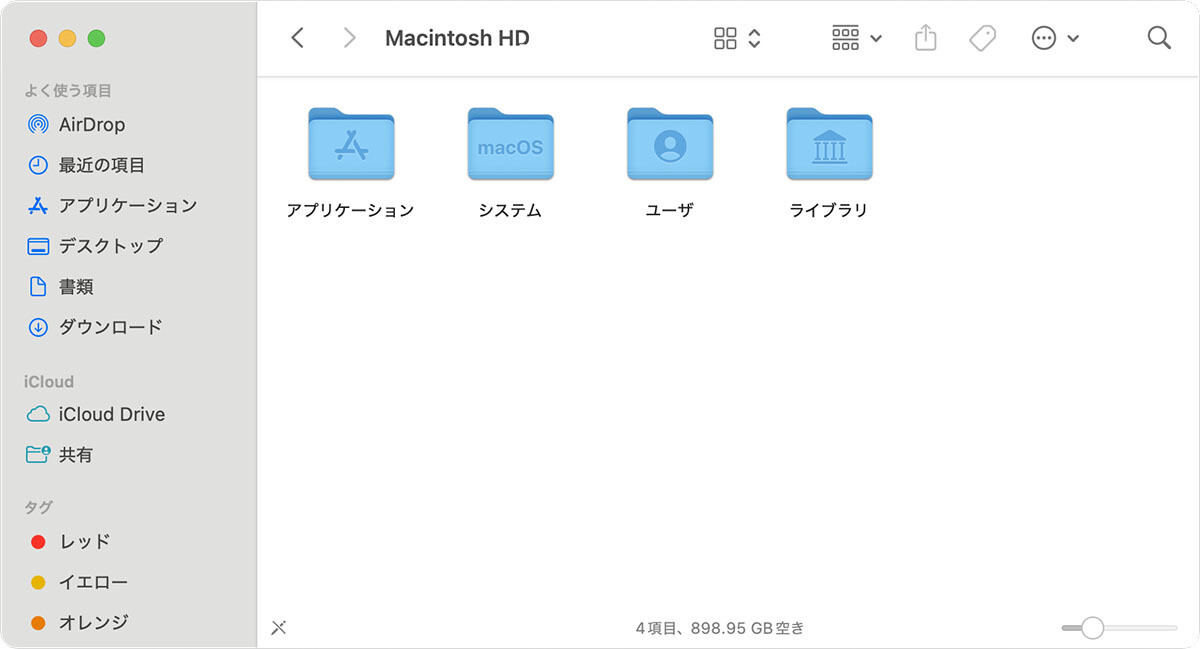Filter by オレンジ orange tag
The height and width of the screenshot is (649, 1200).
click(80, 622)
